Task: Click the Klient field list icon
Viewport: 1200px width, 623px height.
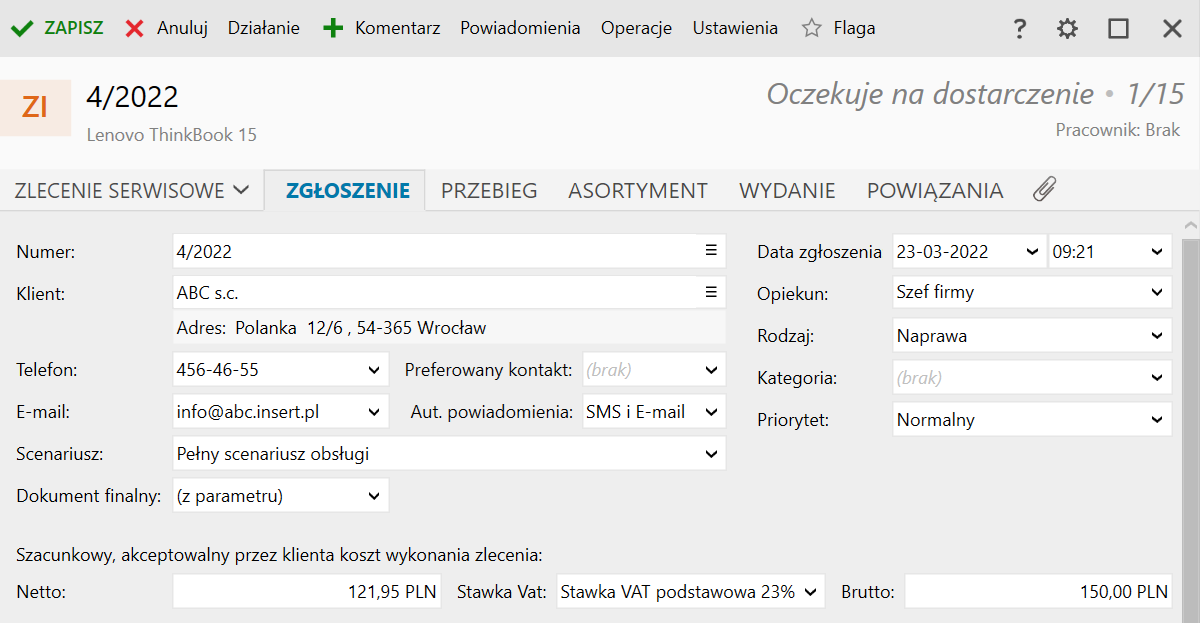Action: click(711, 293)
